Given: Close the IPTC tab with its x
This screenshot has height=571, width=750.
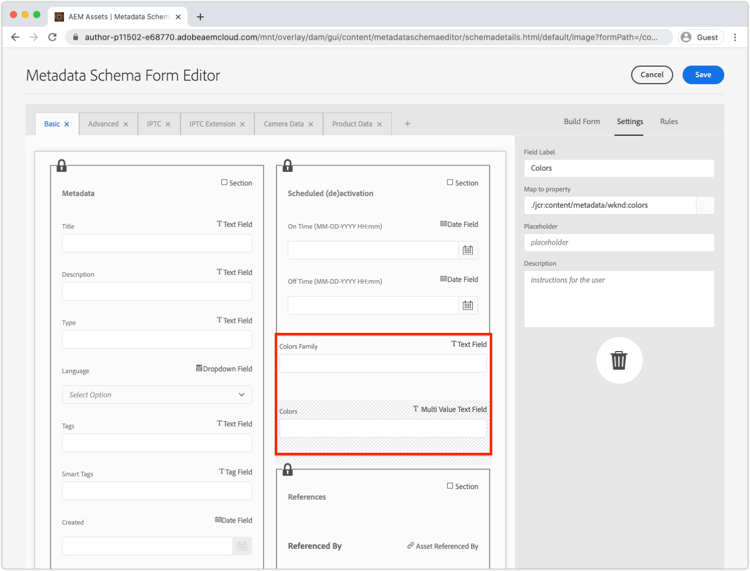Looking at the screenshot, I should [168, 124].
